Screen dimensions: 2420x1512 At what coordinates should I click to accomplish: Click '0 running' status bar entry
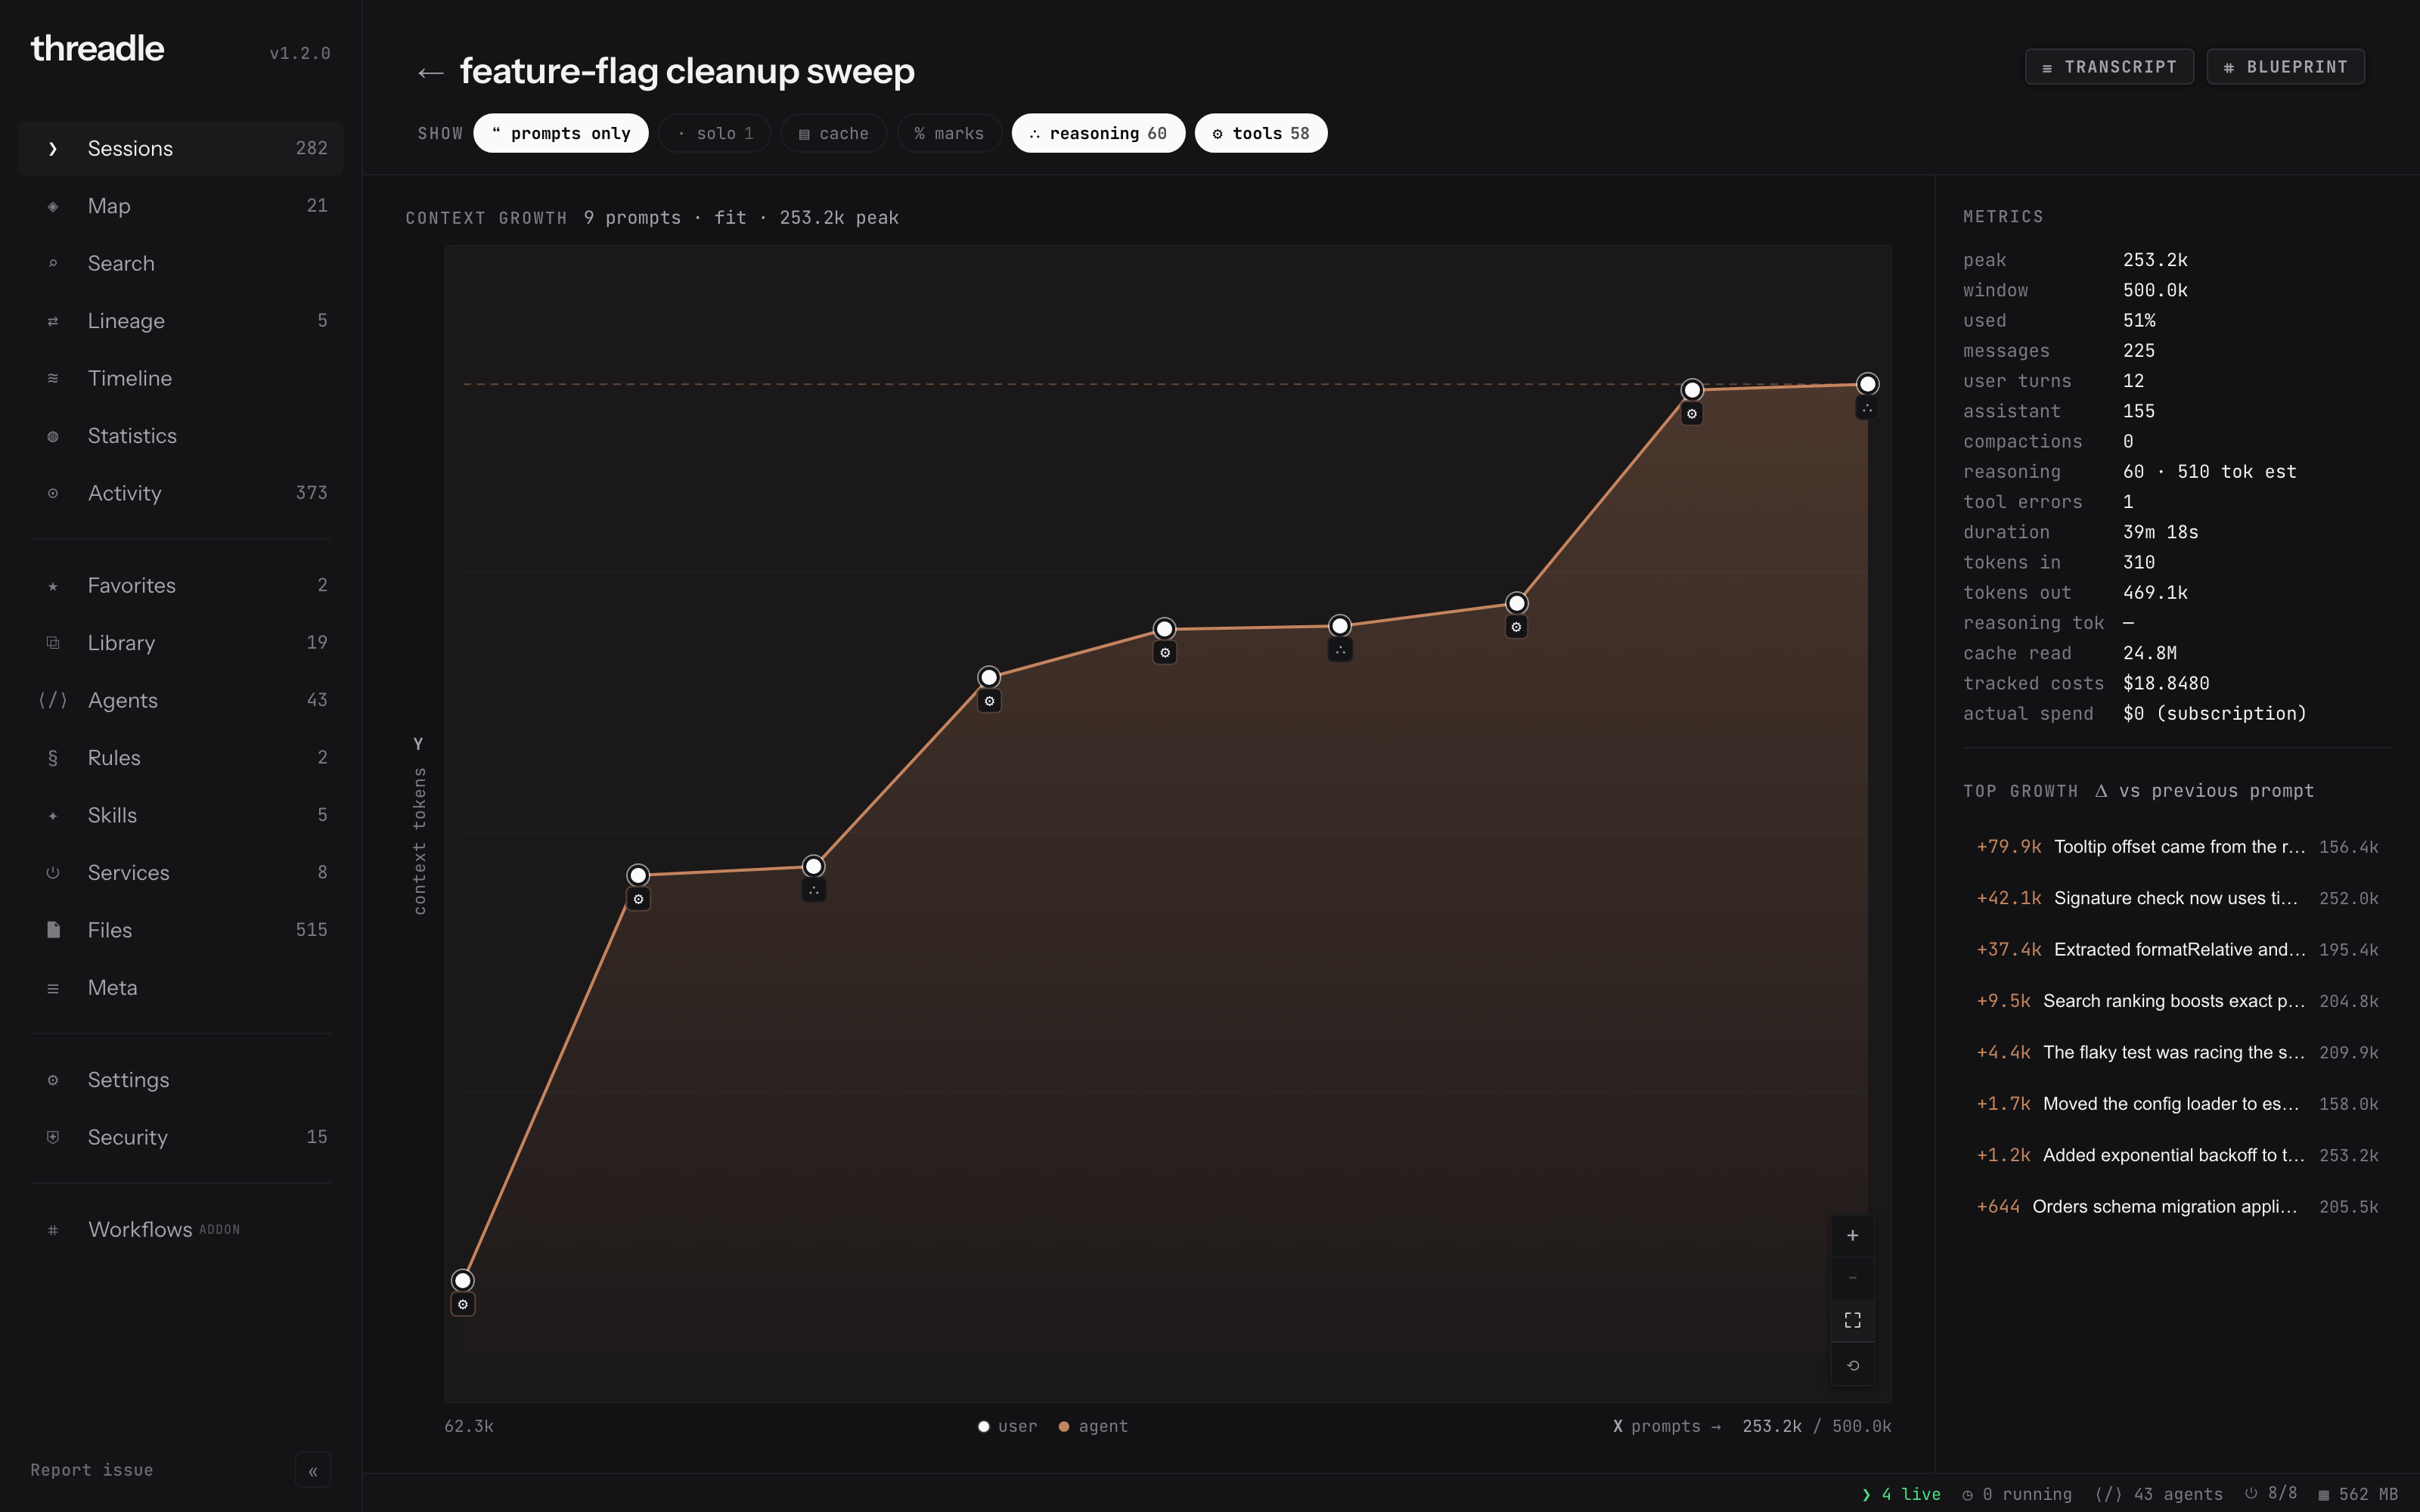click(x=2017, y=1494)
